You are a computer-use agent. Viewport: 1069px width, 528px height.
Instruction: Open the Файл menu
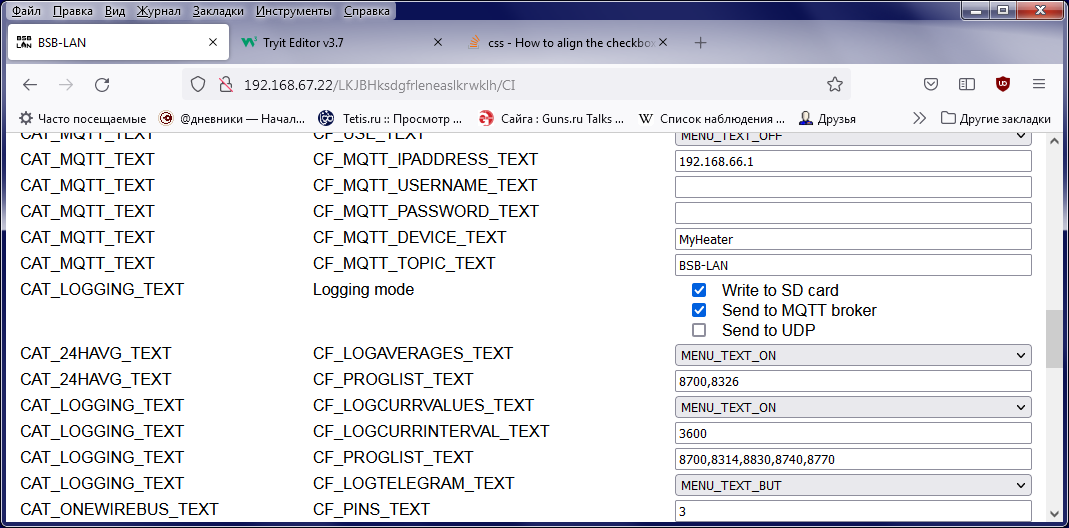pyautogui.click(x=26, y=11)
